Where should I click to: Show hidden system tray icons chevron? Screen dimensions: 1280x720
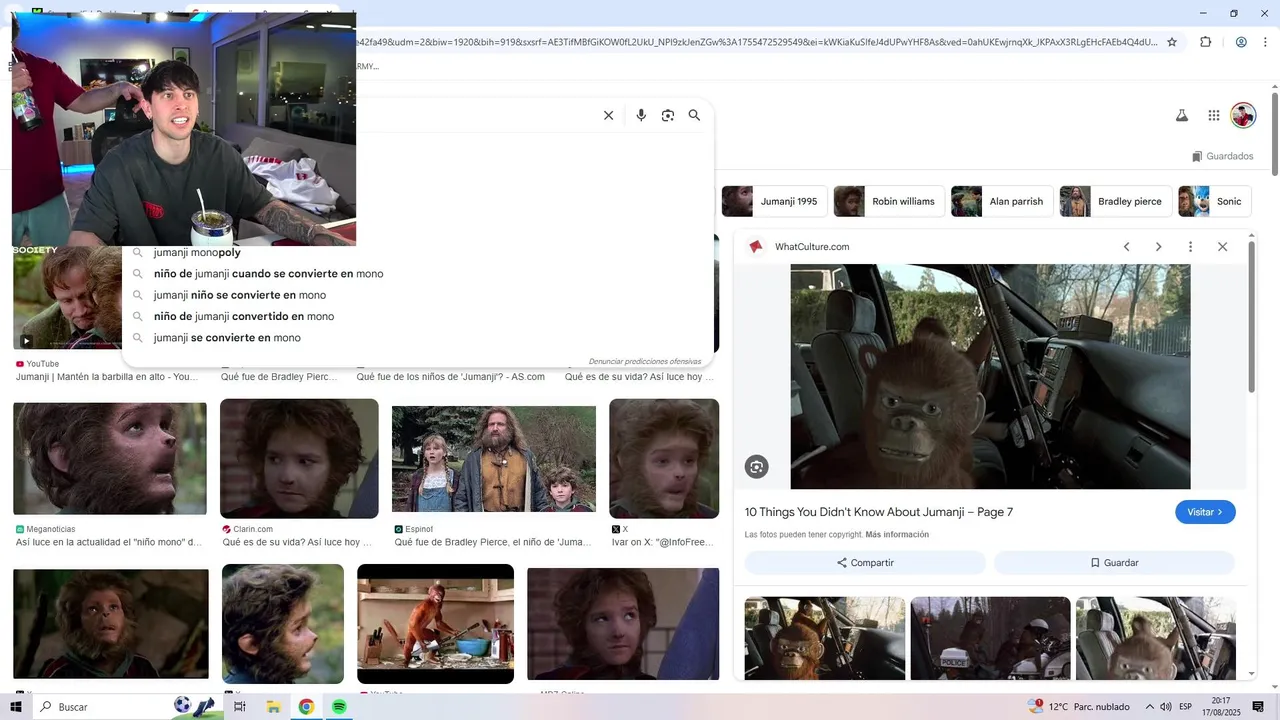pyautogui.click(x=1149, y=707)
